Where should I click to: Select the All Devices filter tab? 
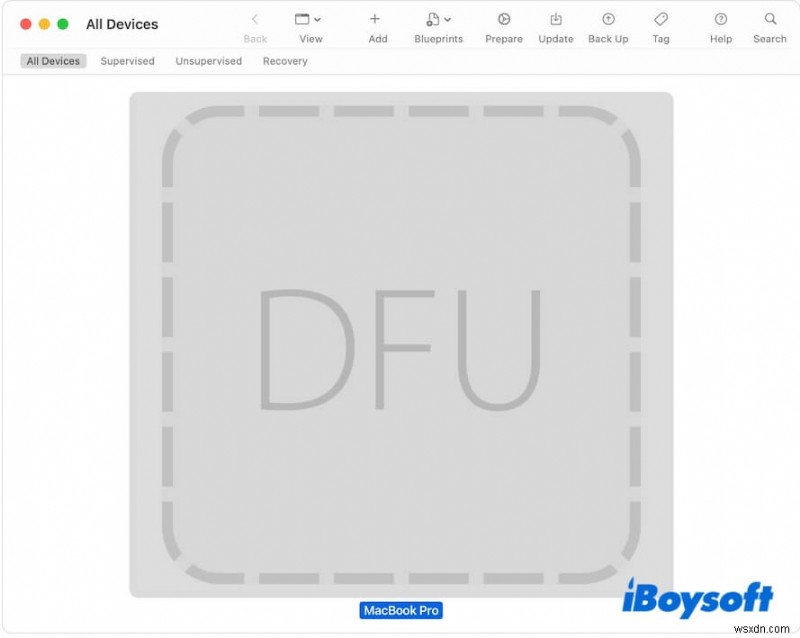pos(53,61)
